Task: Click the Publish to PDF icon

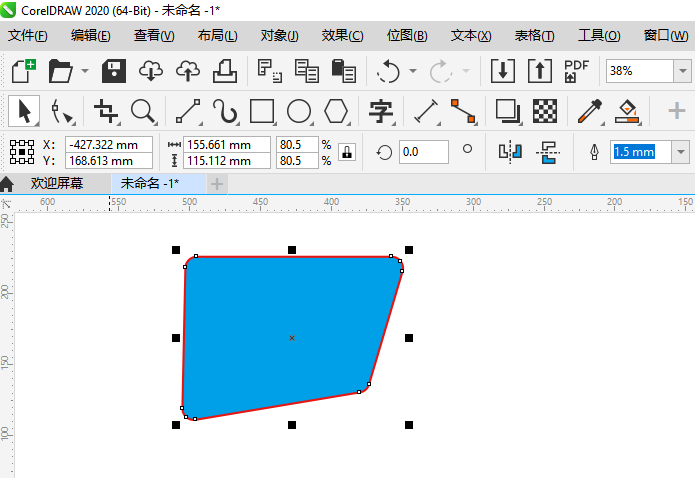Action: click(577, 71)
